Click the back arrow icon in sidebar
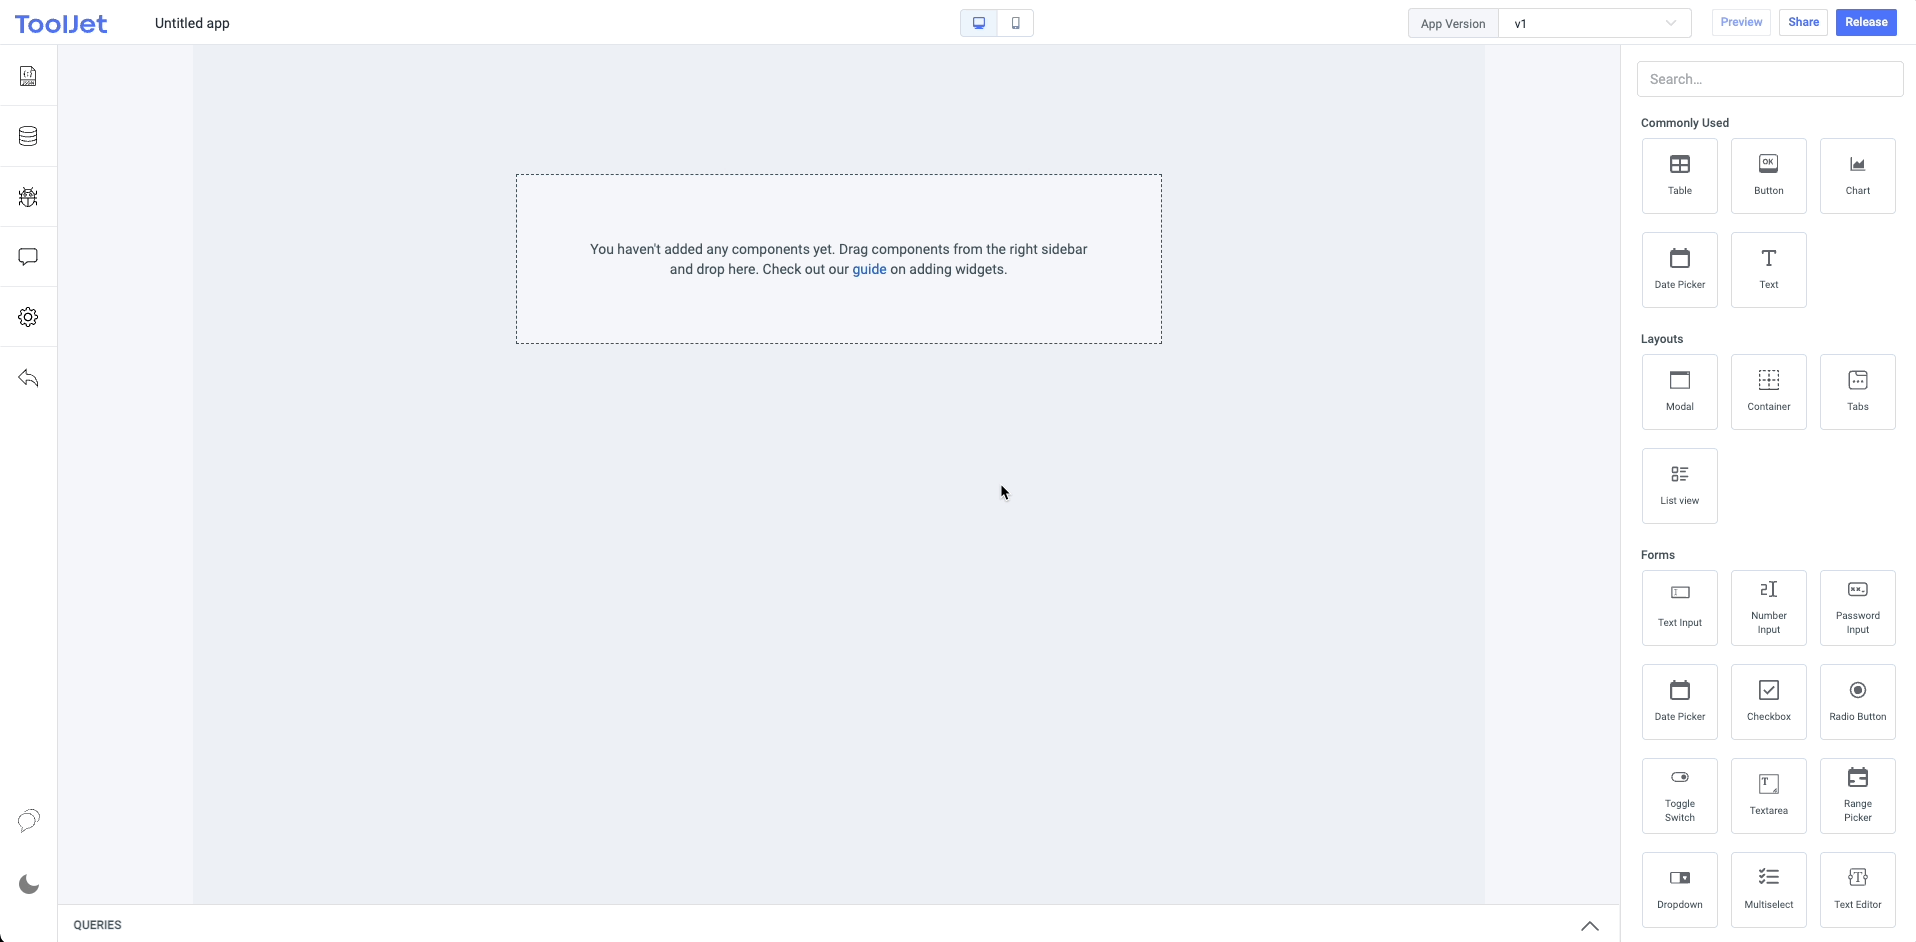Viewport: 1916px width, 942px height. tap(28, 378)
